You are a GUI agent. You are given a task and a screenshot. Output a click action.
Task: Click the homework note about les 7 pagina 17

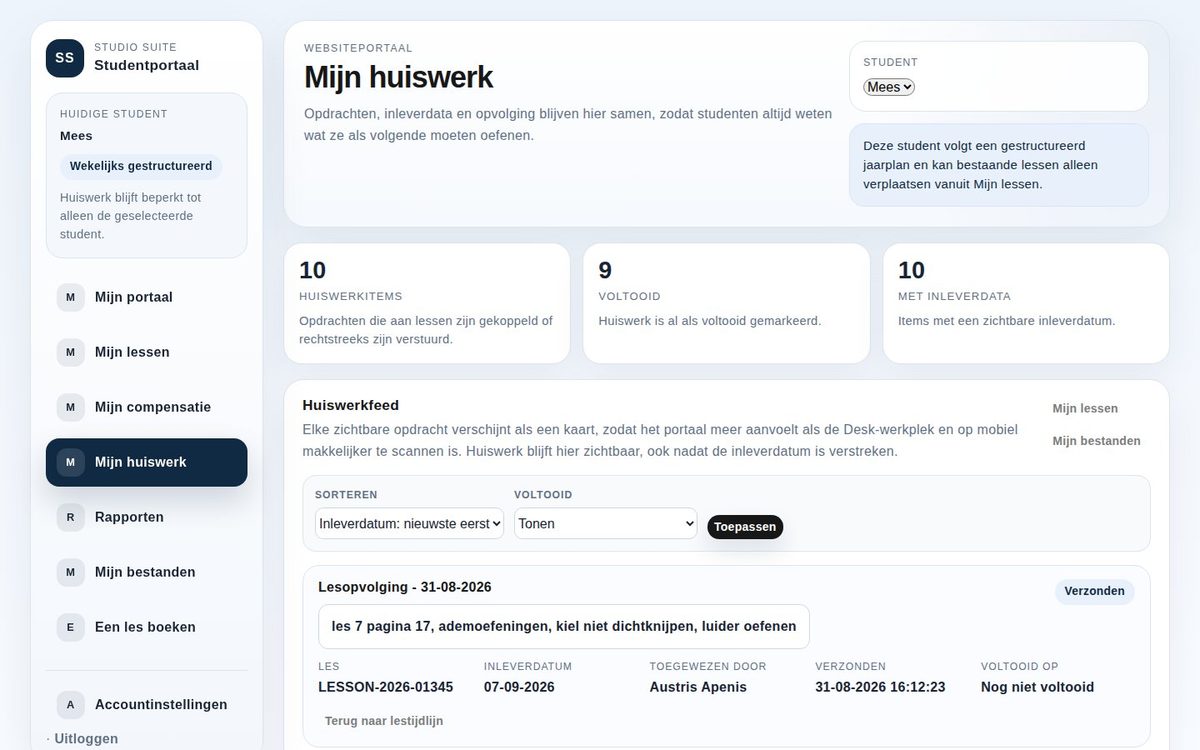[x=564, y=626]
